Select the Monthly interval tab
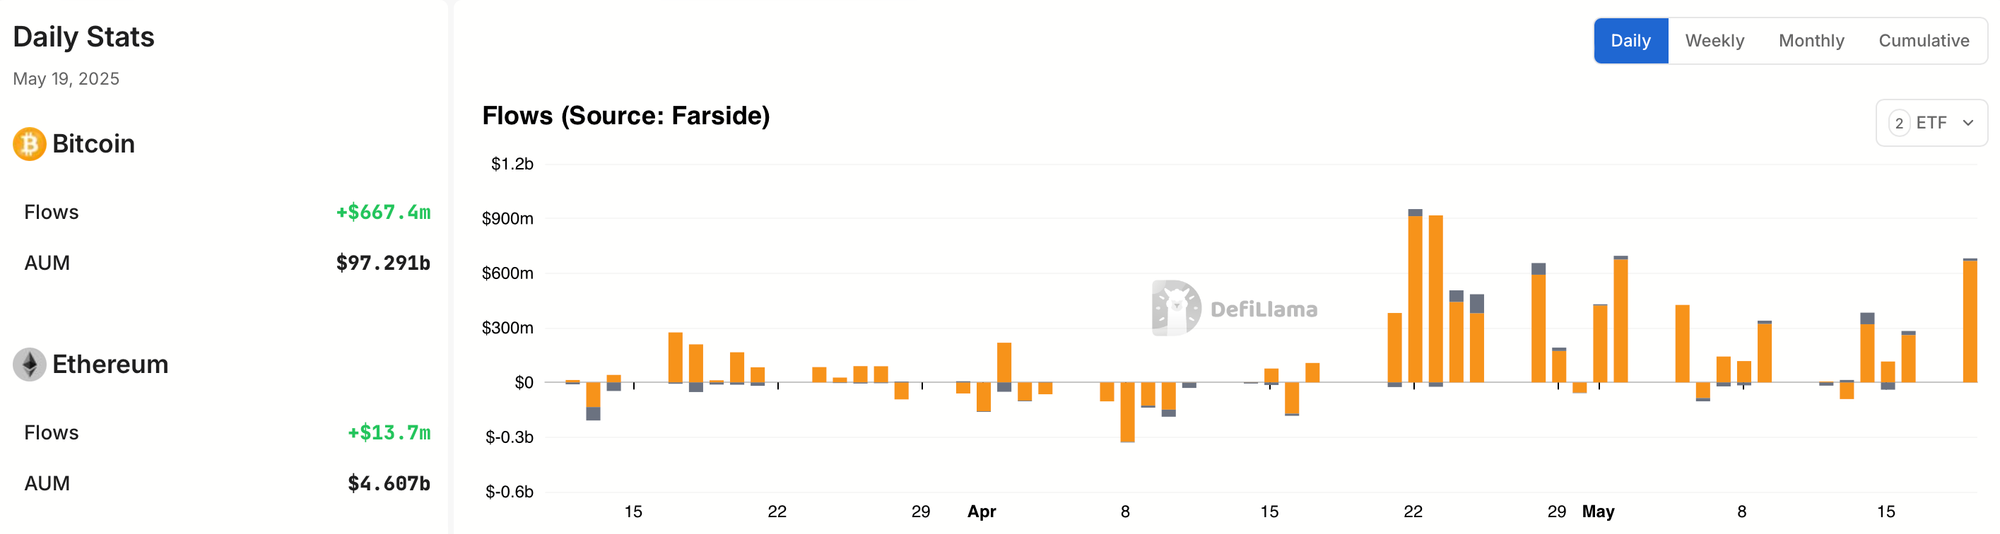2000x534 pixels. click(x=1811, y=41)
